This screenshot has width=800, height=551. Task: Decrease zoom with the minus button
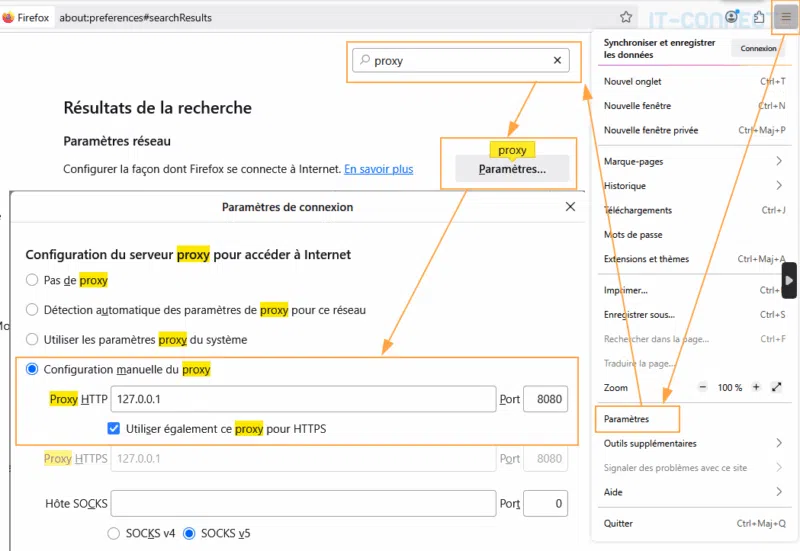pyautogui.click(x=703, y=387)
